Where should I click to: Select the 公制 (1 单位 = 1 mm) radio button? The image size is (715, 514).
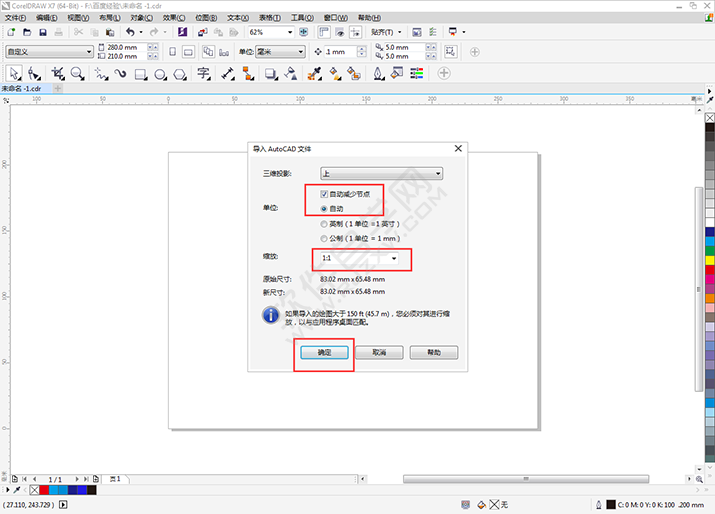point(324,239)
